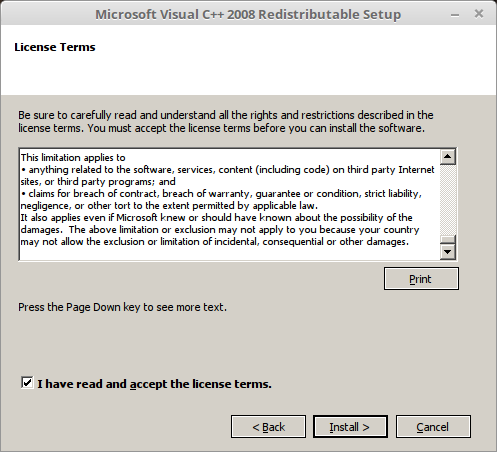Click the window title "Microsoft Visual C++ 2008 Redistributable Setup"
Screen dimensions: 497x452
[248, 15]
